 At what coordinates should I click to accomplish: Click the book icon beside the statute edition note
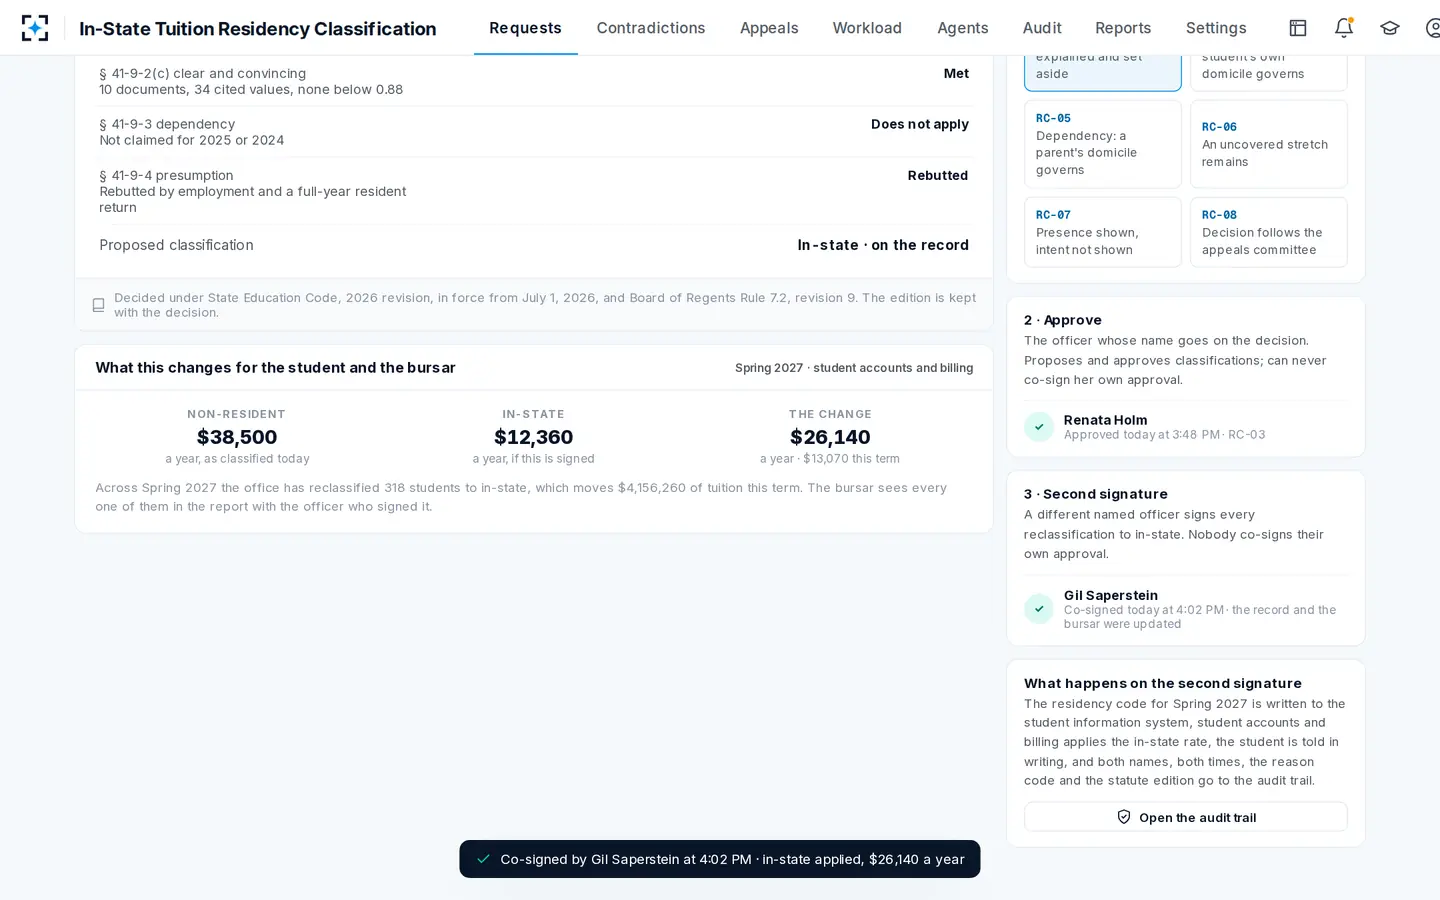pos(98,305)
